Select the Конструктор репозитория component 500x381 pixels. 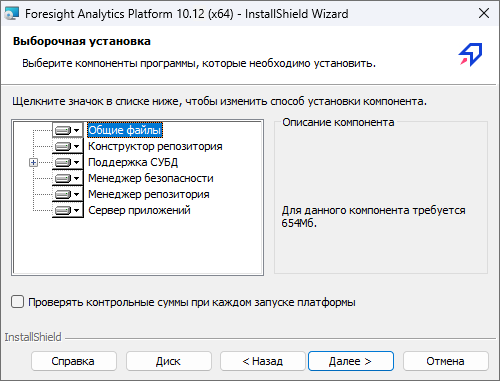(155, 146)
